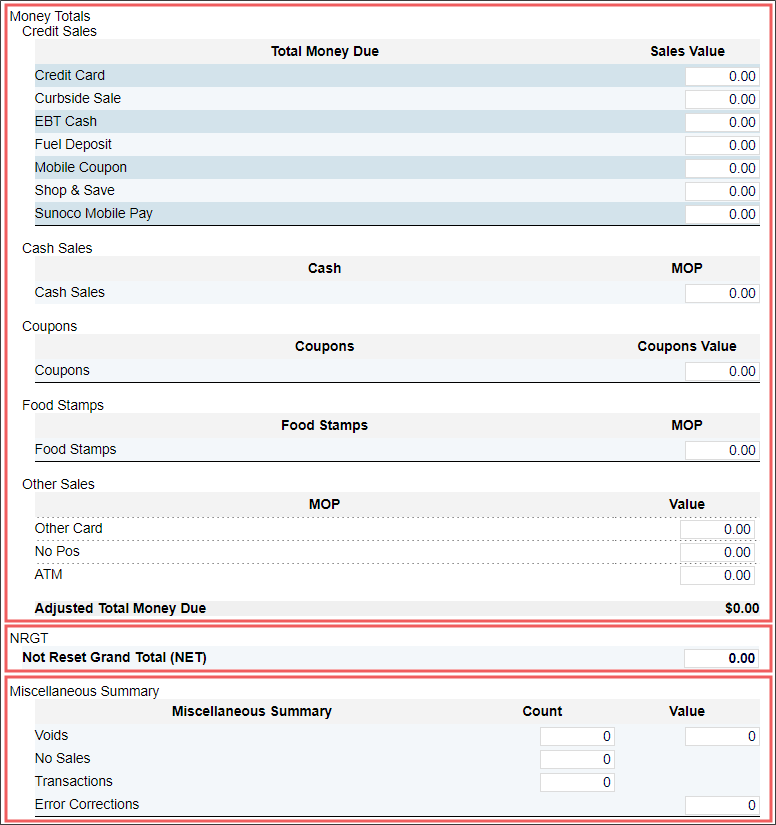Image resolution: width=776 pixels, height=825 pixels.
Task: Click the Coupons Value column header
Action: tap(687, 347)
